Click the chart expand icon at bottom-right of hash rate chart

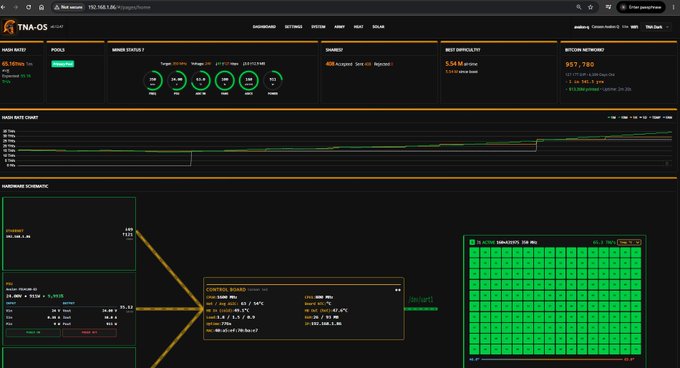pos(667,163)
